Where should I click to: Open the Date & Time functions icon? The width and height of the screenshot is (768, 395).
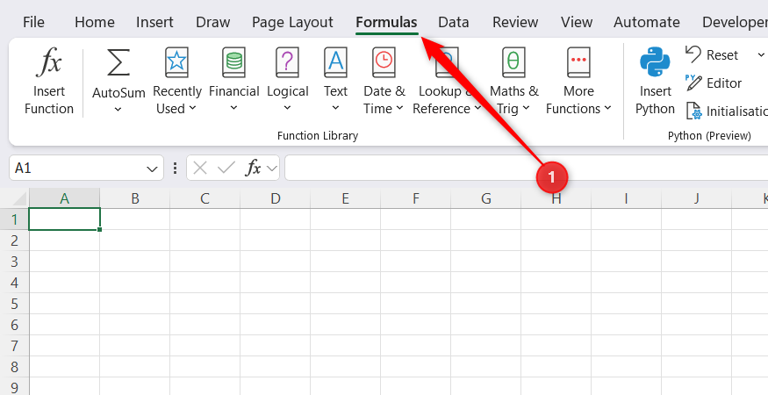(x=384, y=62)
